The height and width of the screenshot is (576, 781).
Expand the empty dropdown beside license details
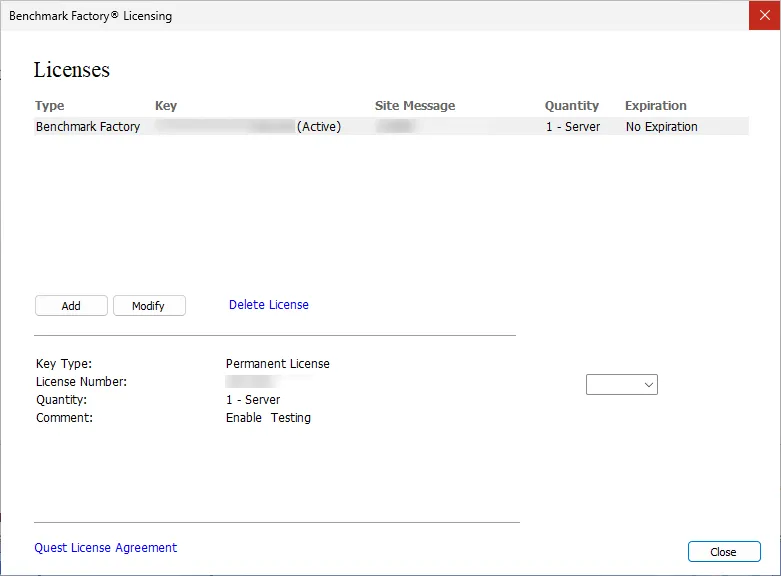(x=622, y=385)
